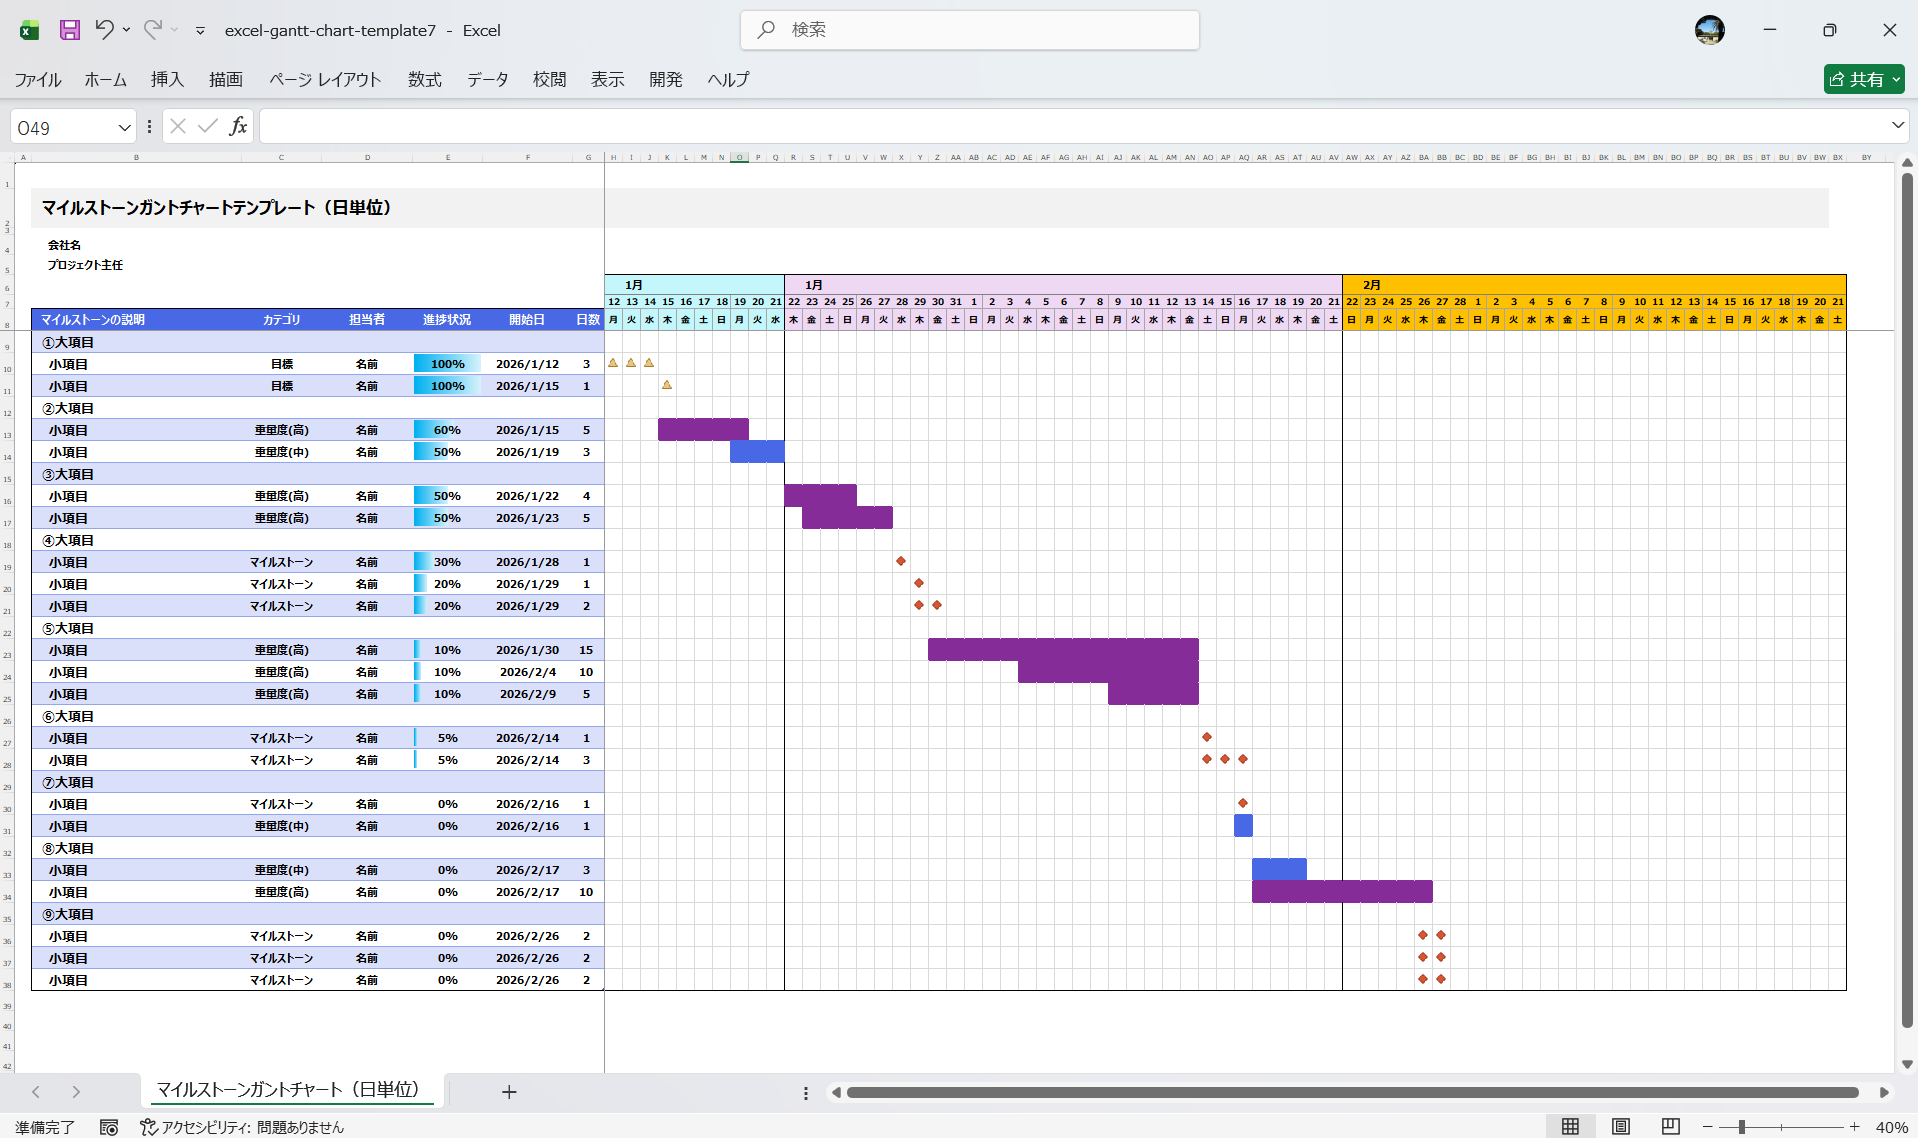Switch to Page Layout view icon
The height and width of the screenshot is (1138, 1918).
pyautogui.click(x=1621, y=1127)
